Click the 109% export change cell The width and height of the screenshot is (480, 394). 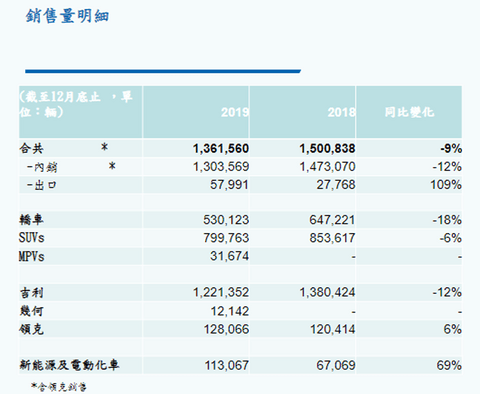point(446,185)
